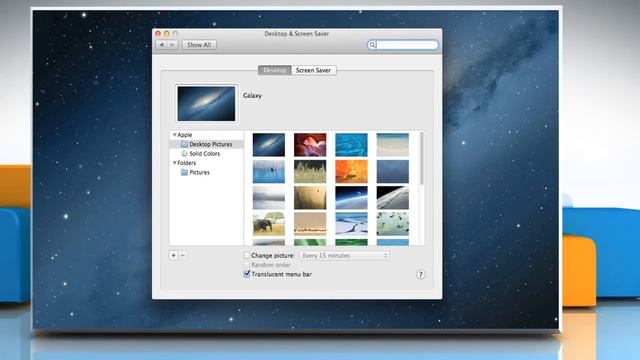Choose the floating lily pads wallpaper thumbnail
This screenshot has height=360, width=640.
pyautogui.click(x=393, y=224)
